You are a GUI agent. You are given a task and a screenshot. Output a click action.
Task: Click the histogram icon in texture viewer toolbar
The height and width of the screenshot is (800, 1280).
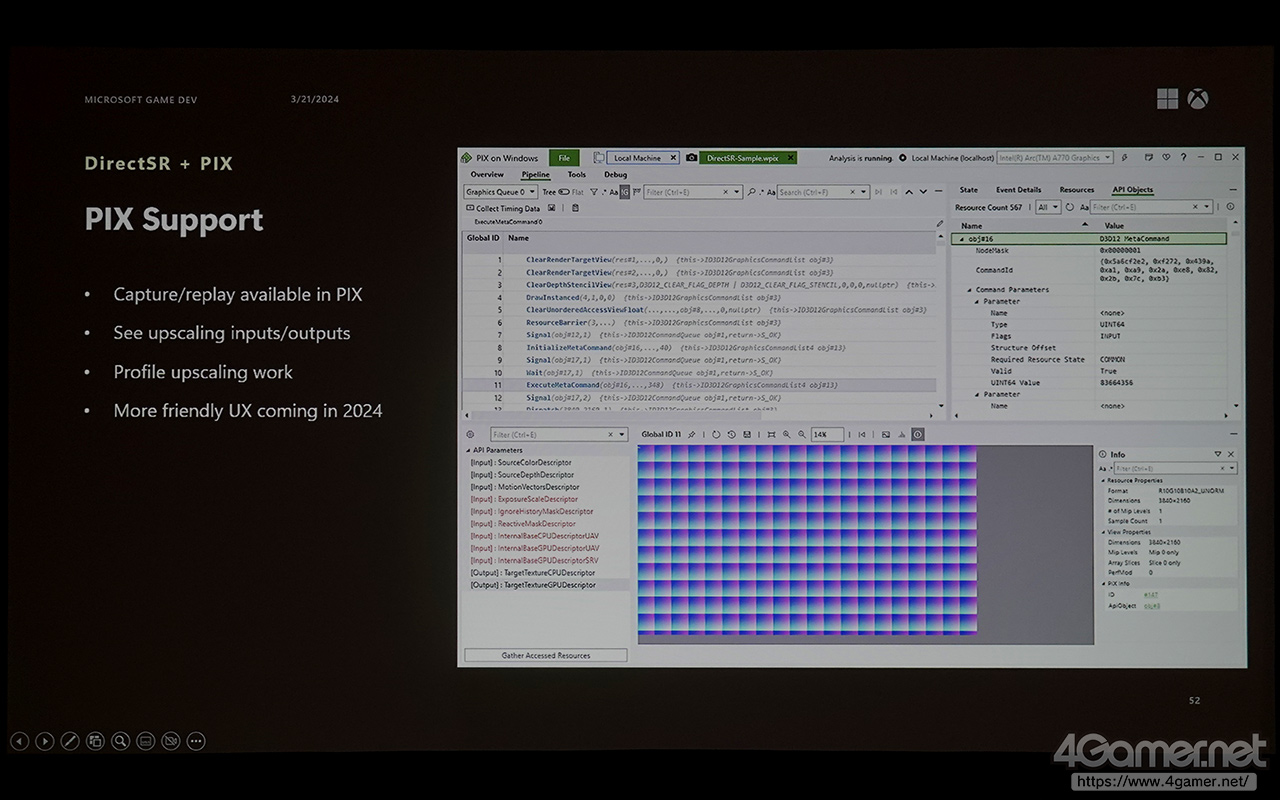click(902, 435)
